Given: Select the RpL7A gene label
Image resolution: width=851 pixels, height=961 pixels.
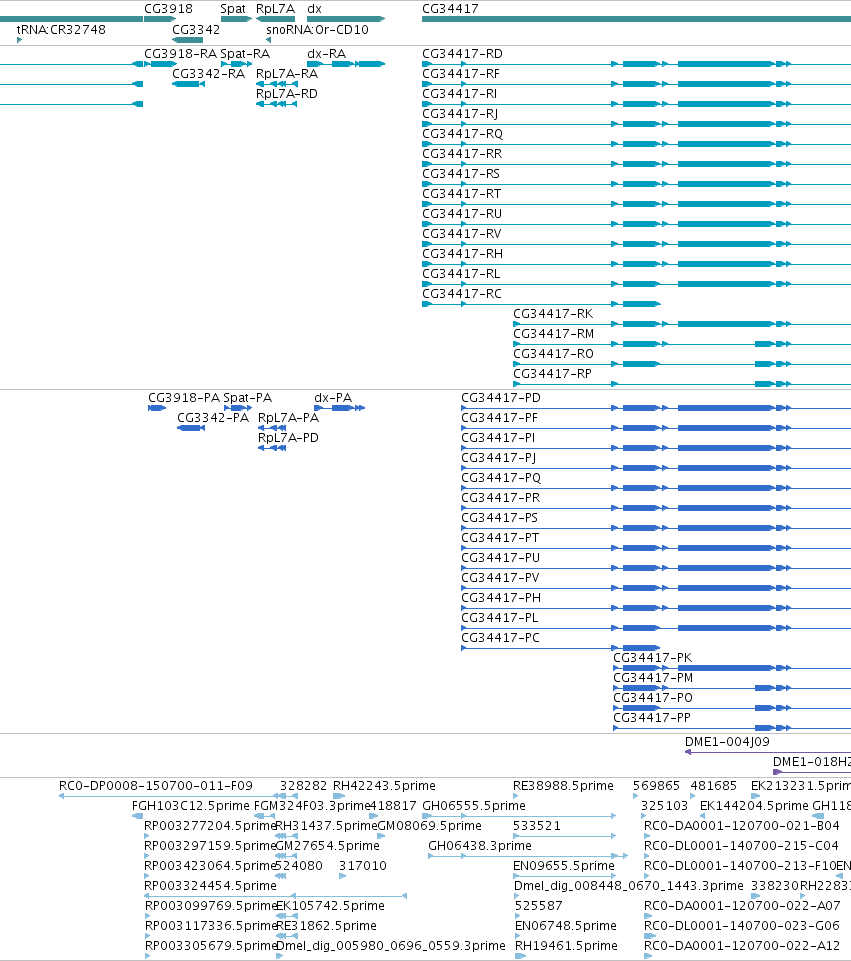Looking at the screenshot, I should click(x=275, y=9).
